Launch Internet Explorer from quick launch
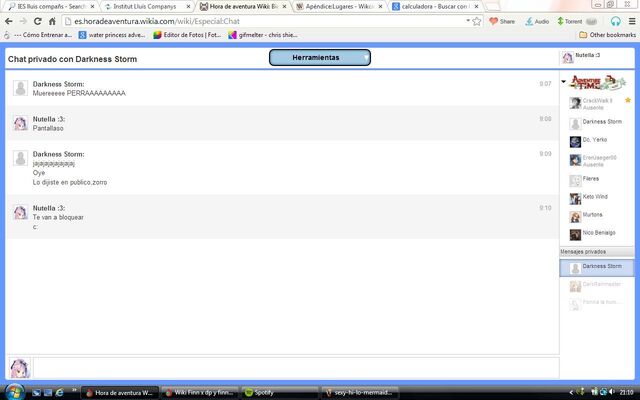640x400 pixels. (x=60, y=392)
